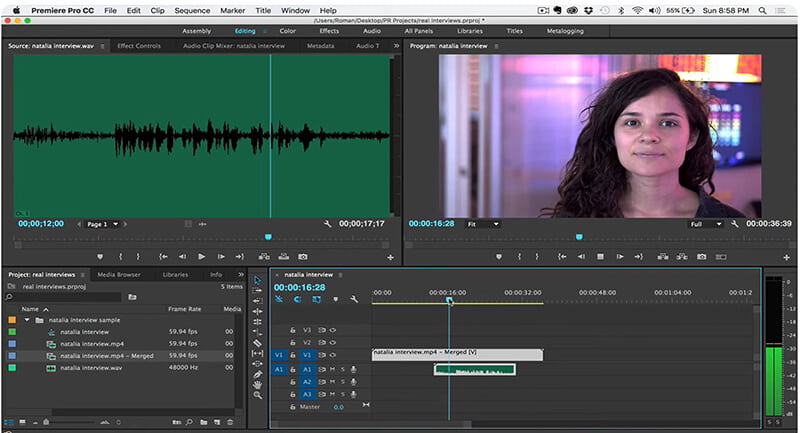
Task: Select the Razor tool
Action: click(258, 343)
